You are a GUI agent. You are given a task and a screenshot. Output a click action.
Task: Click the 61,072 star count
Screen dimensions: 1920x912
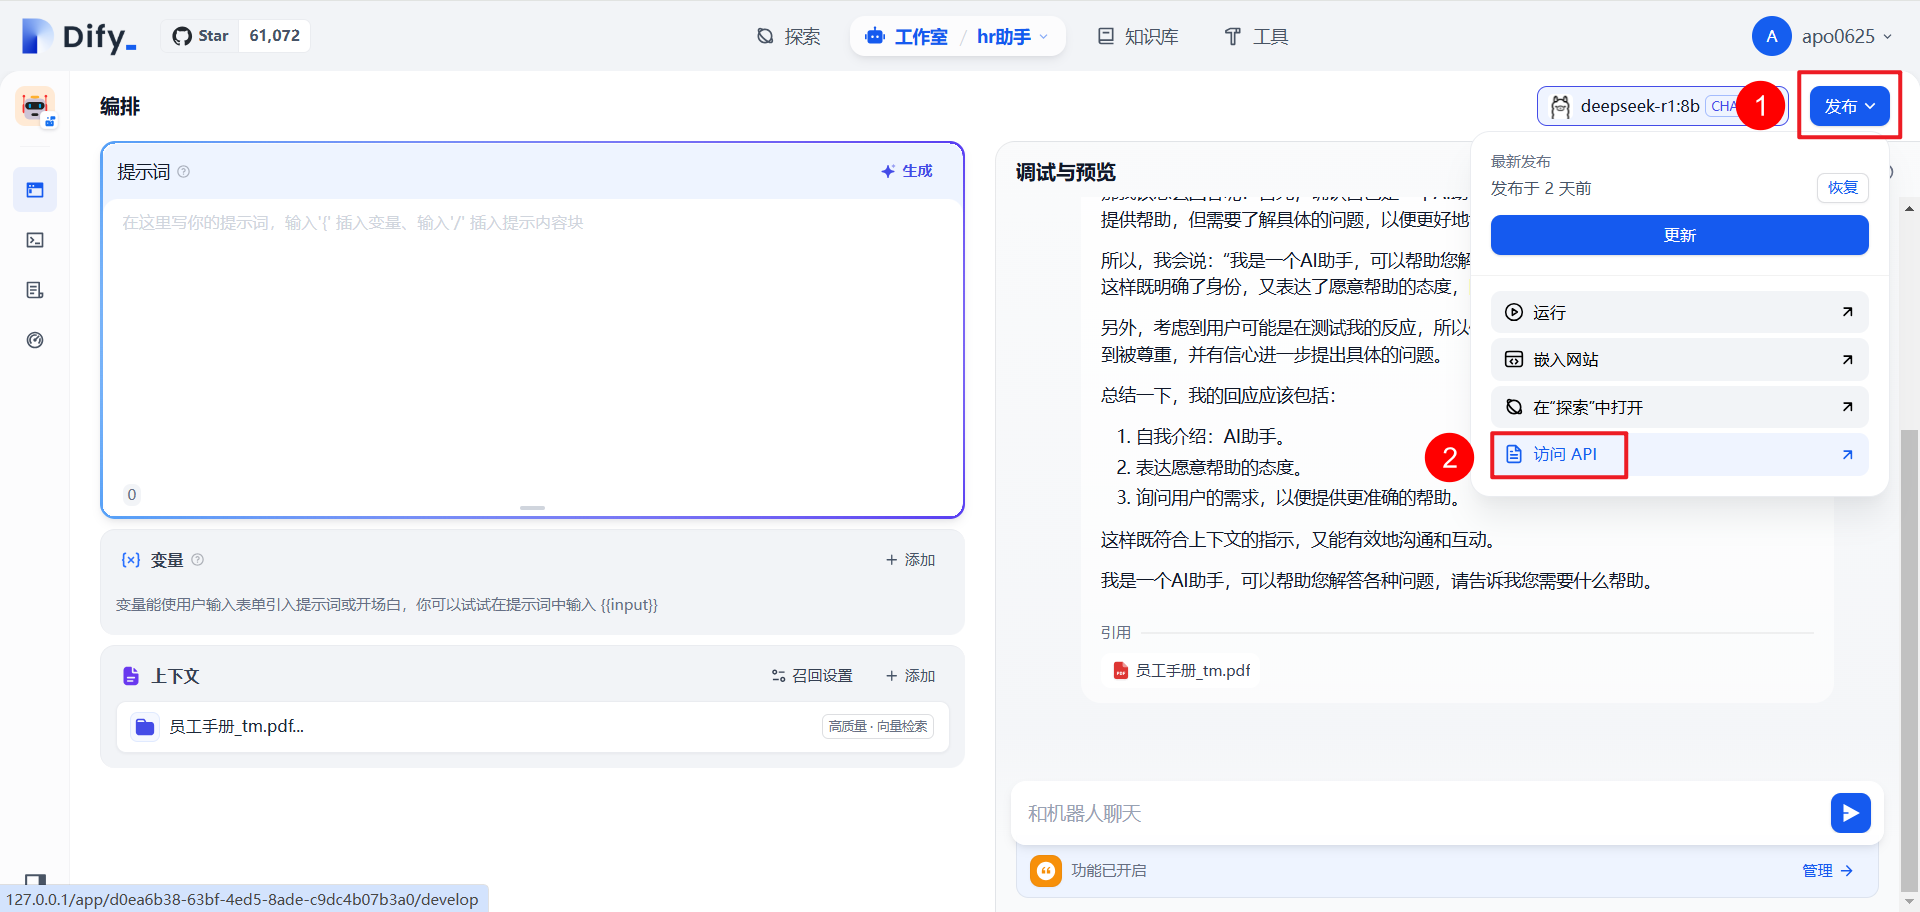[x=275, y=36]
